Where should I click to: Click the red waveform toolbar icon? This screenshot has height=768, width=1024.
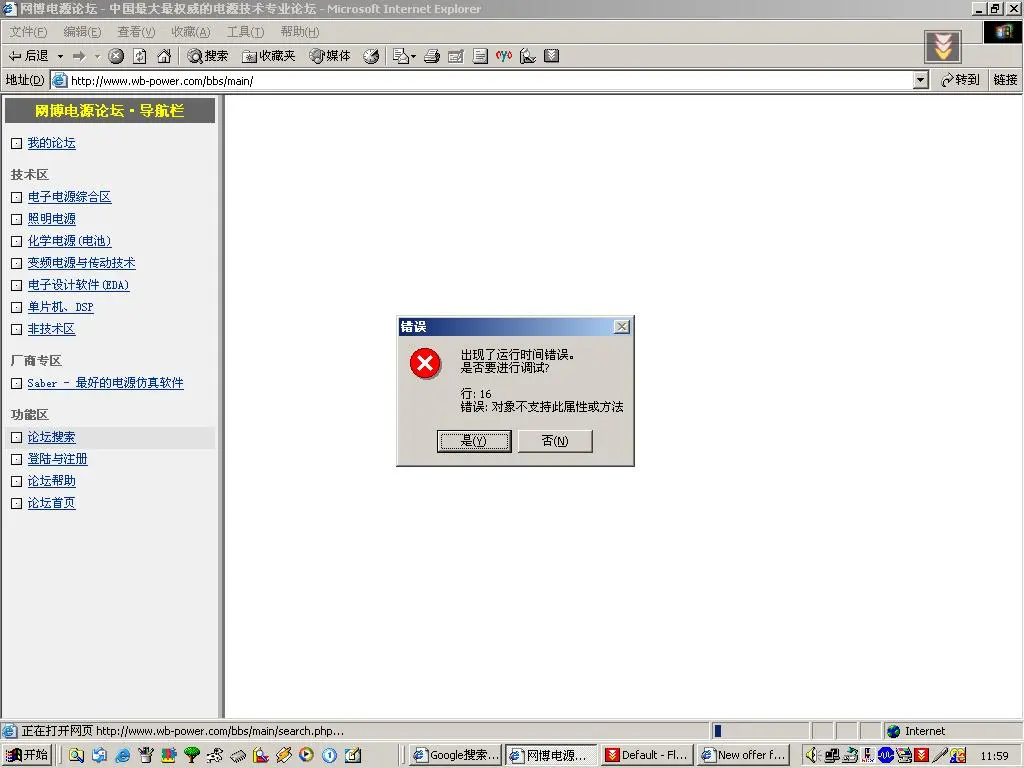pos(504,56)
